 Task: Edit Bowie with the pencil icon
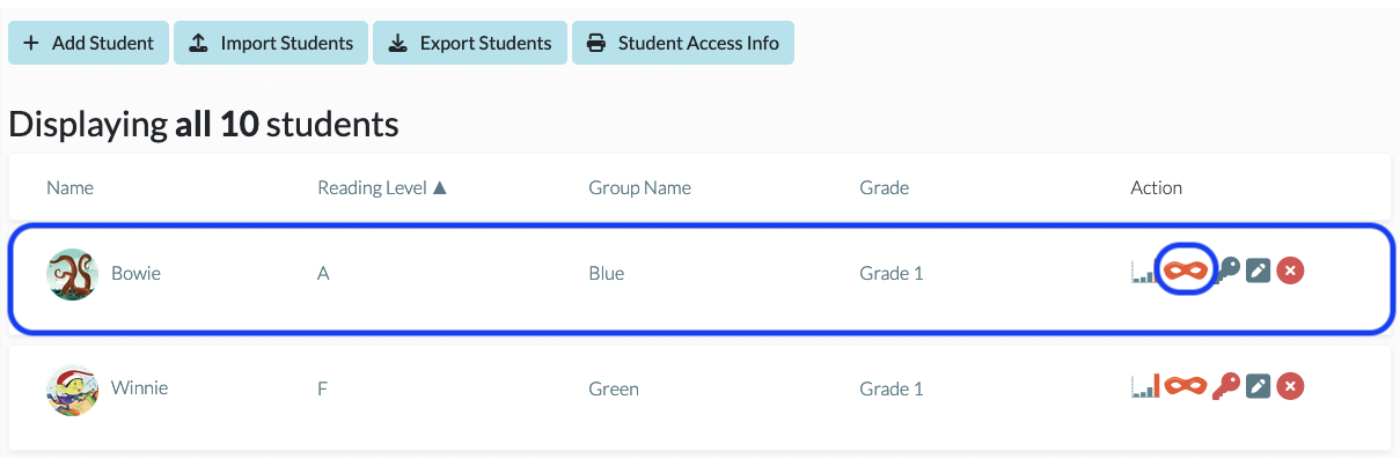[1258, 271]
